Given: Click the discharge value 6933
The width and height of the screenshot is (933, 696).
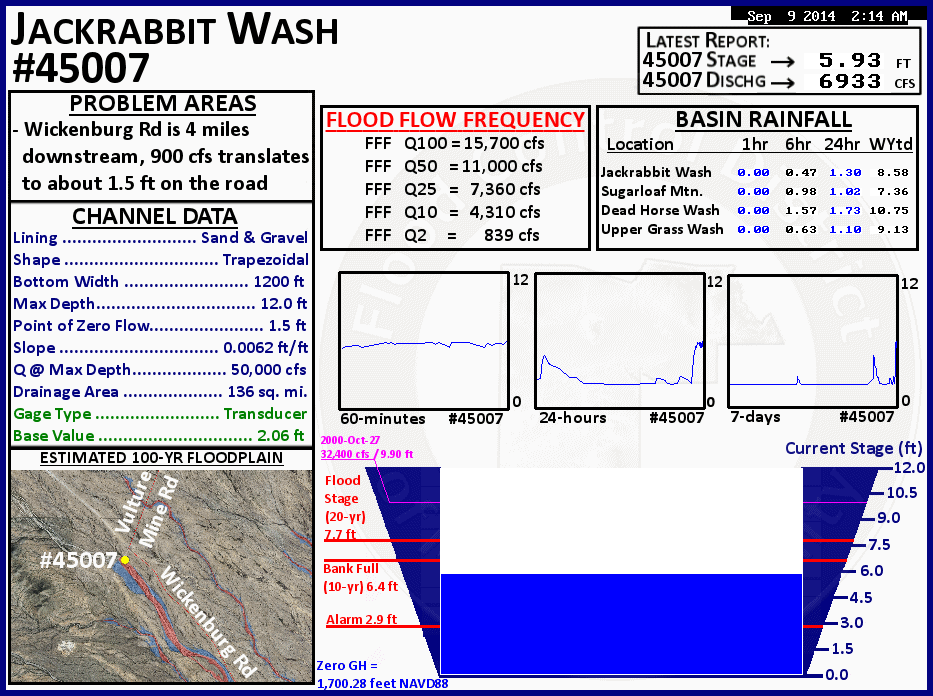Looking at the screenshot, I should [850, 81].
